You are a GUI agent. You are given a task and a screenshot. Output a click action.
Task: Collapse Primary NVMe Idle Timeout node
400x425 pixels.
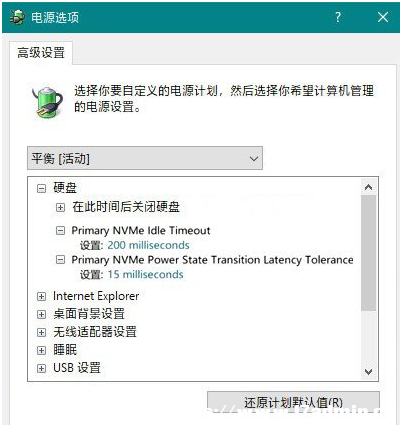[x=60, y=230]
